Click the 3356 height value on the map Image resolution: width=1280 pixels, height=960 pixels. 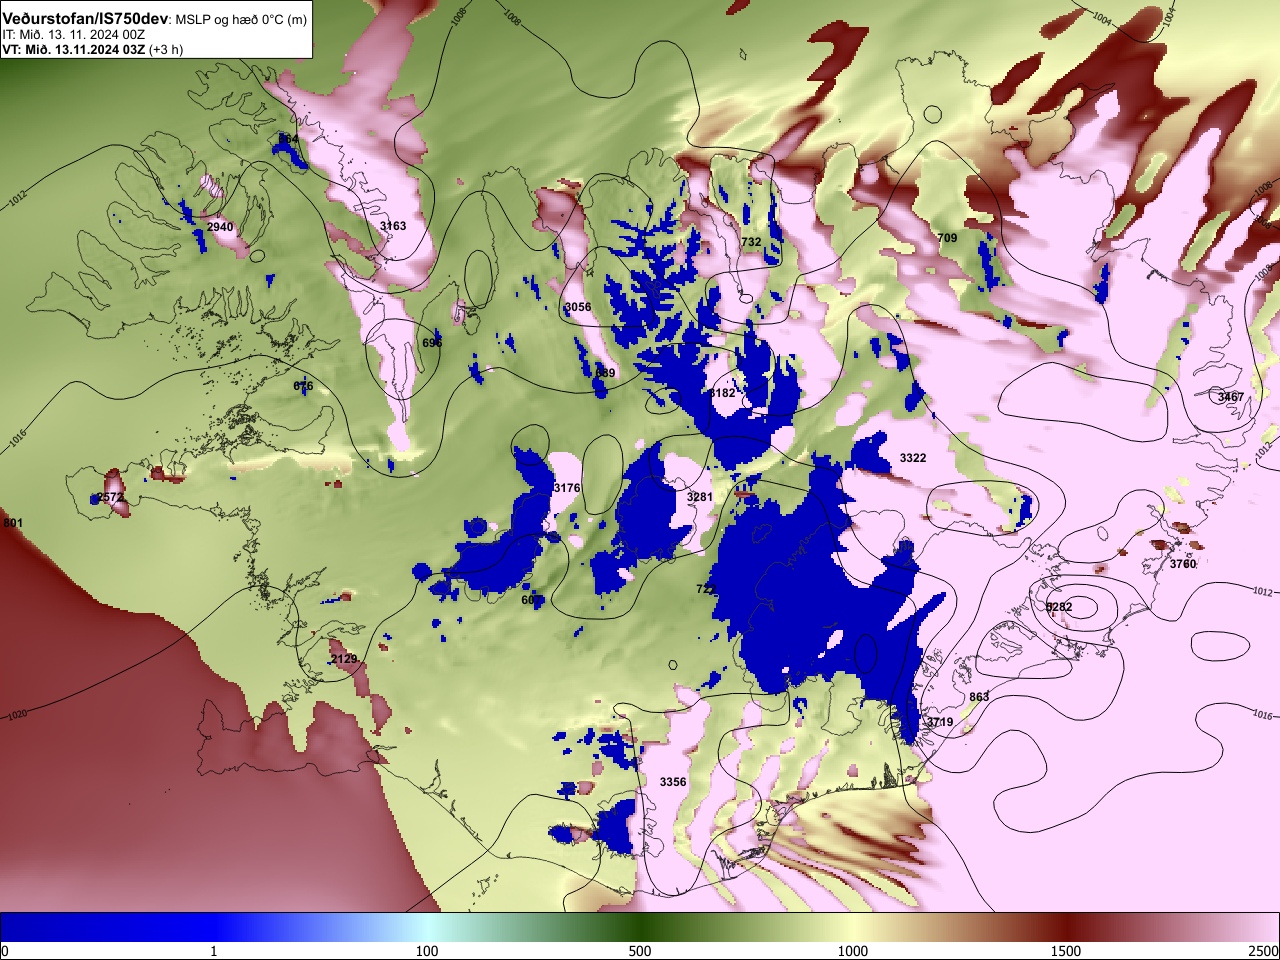(673, 782)
